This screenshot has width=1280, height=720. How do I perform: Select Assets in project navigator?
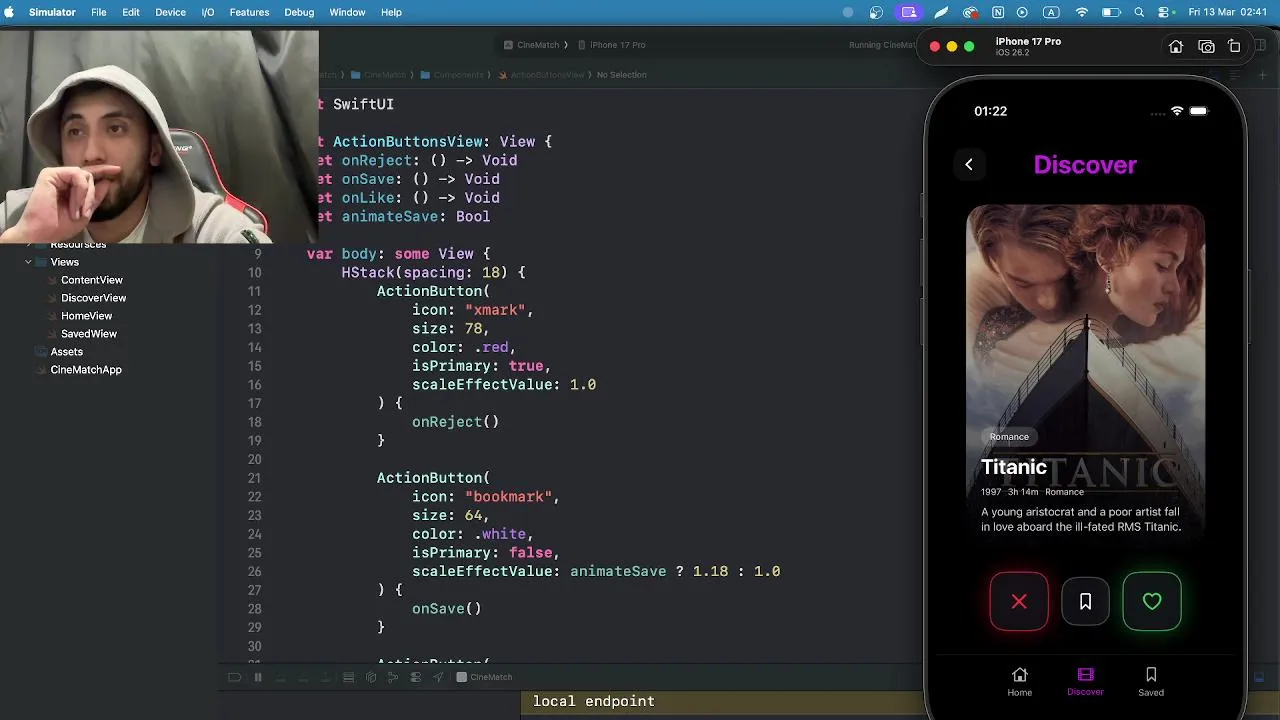pos(66,352)
